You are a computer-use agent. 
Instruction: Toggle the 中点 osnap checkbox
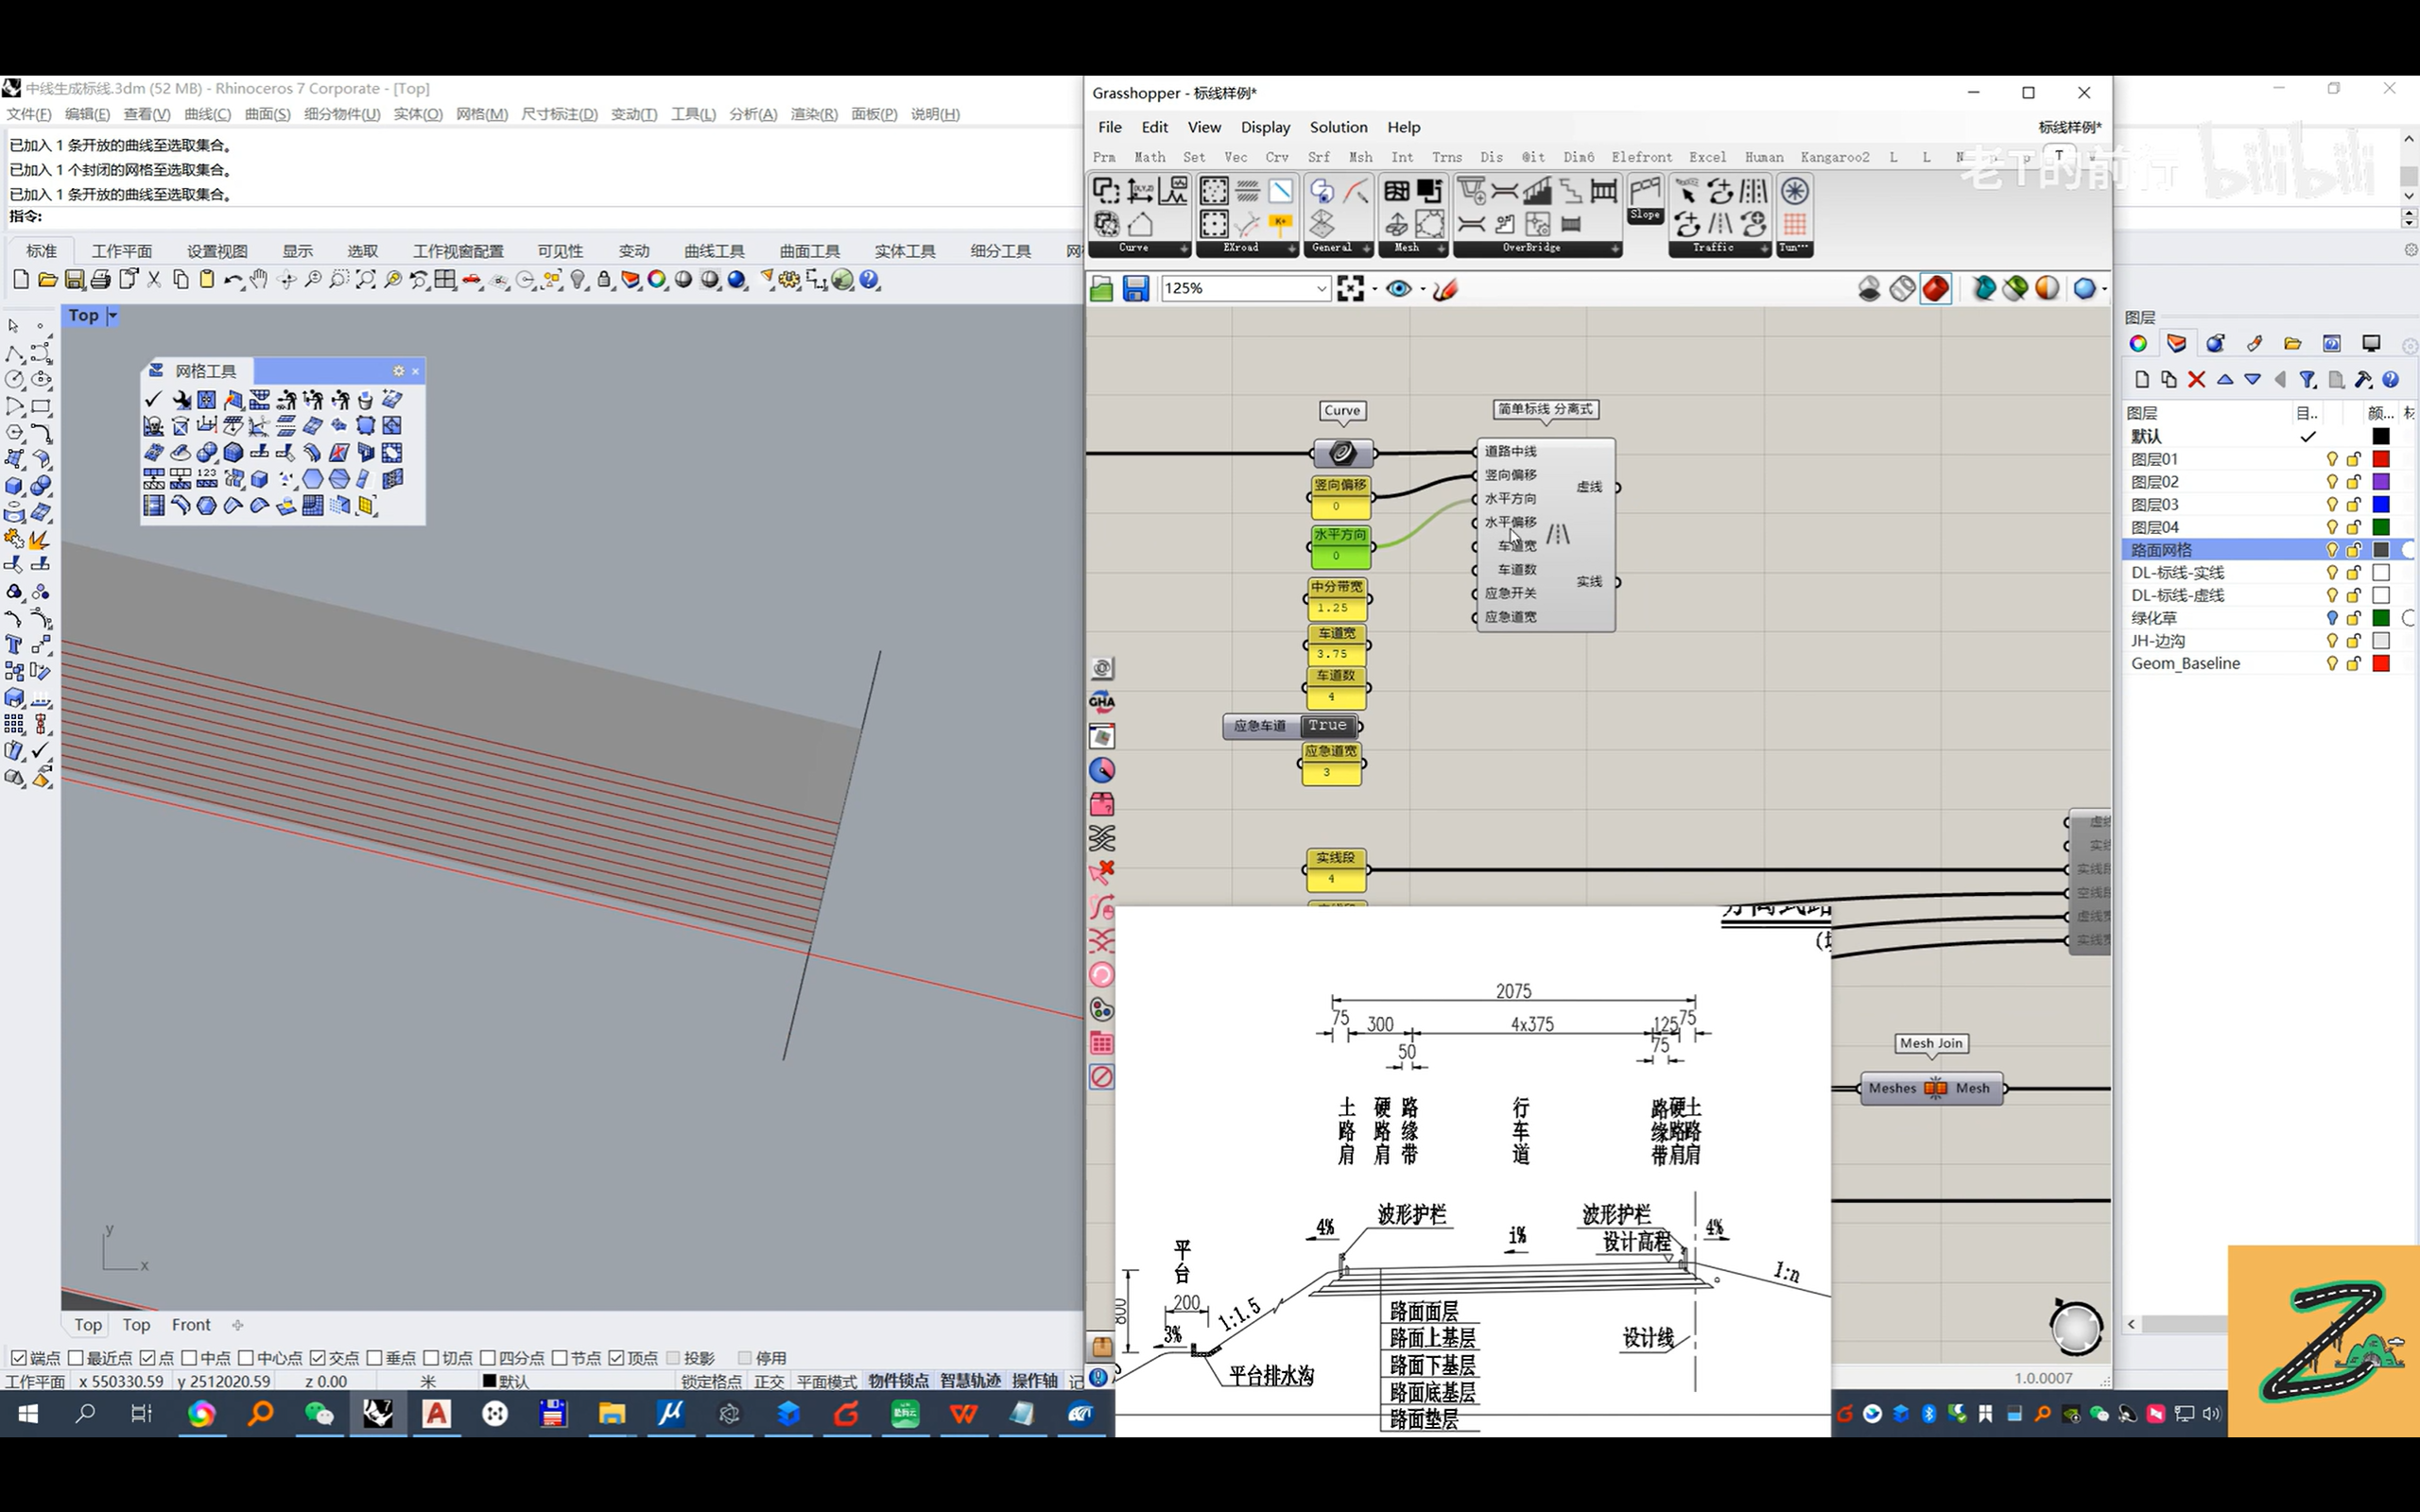tap(190, 1357)
